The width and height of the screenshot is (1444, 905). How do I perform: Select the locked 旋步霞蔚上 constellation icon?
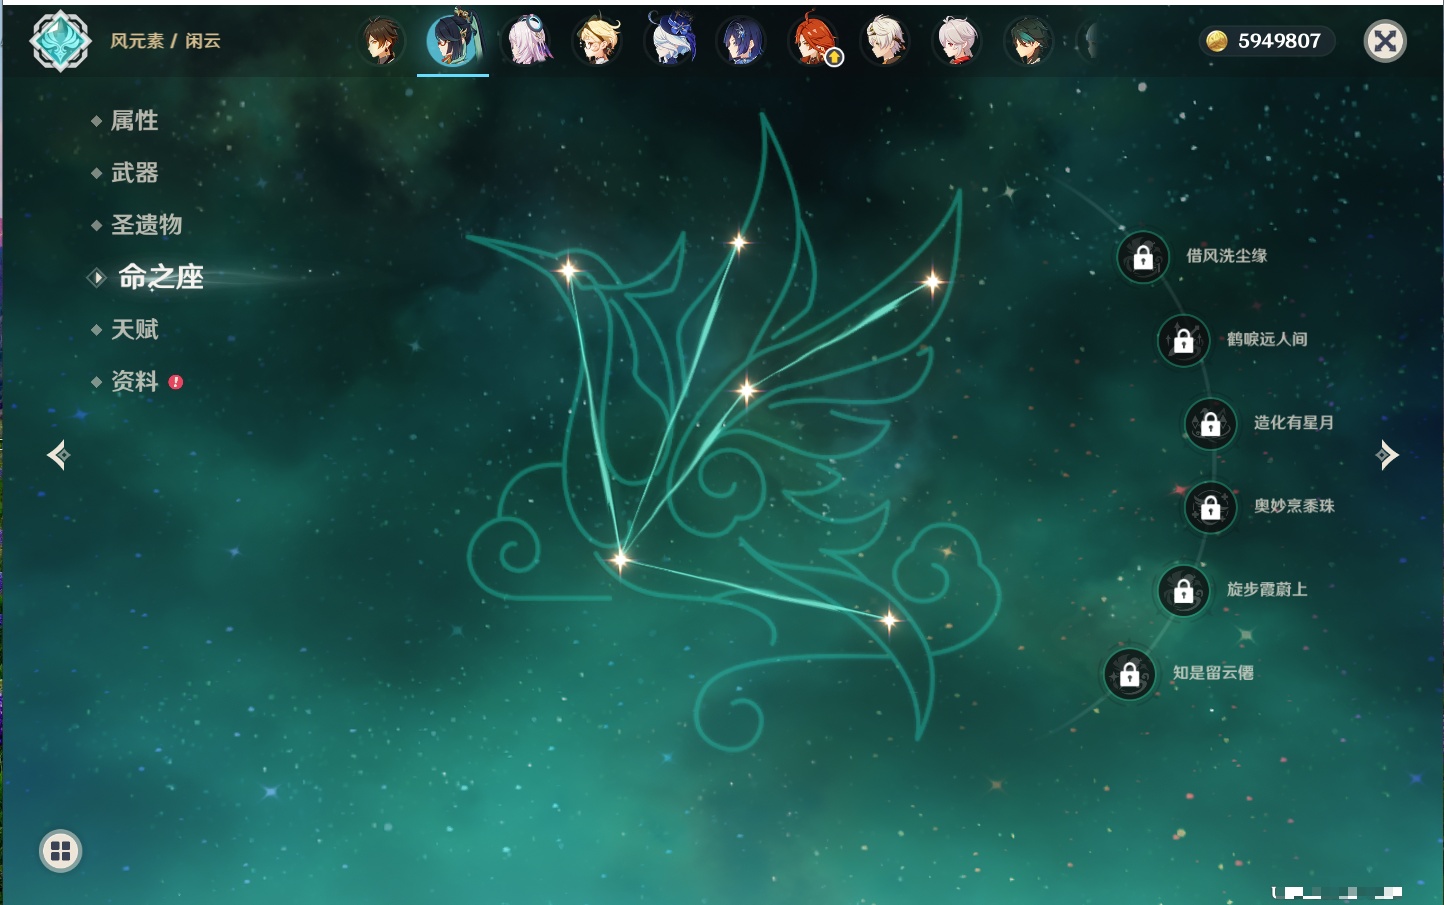[1183, 590]
